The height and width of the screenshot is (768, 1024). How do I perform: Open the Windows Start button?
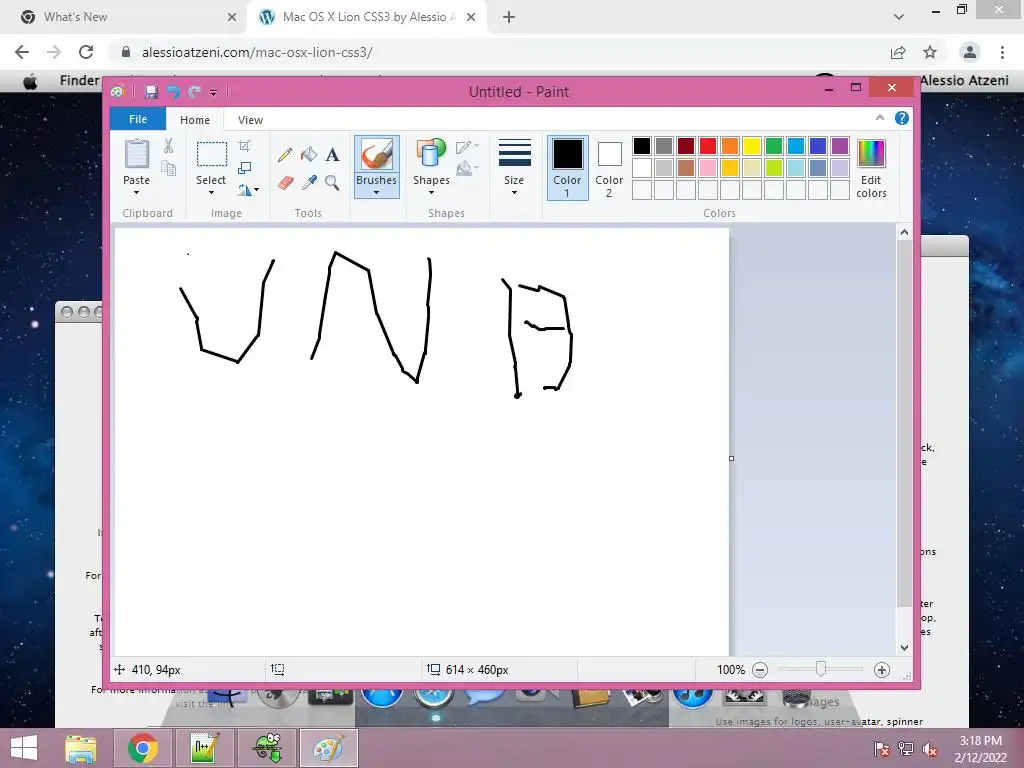(24, 748)
